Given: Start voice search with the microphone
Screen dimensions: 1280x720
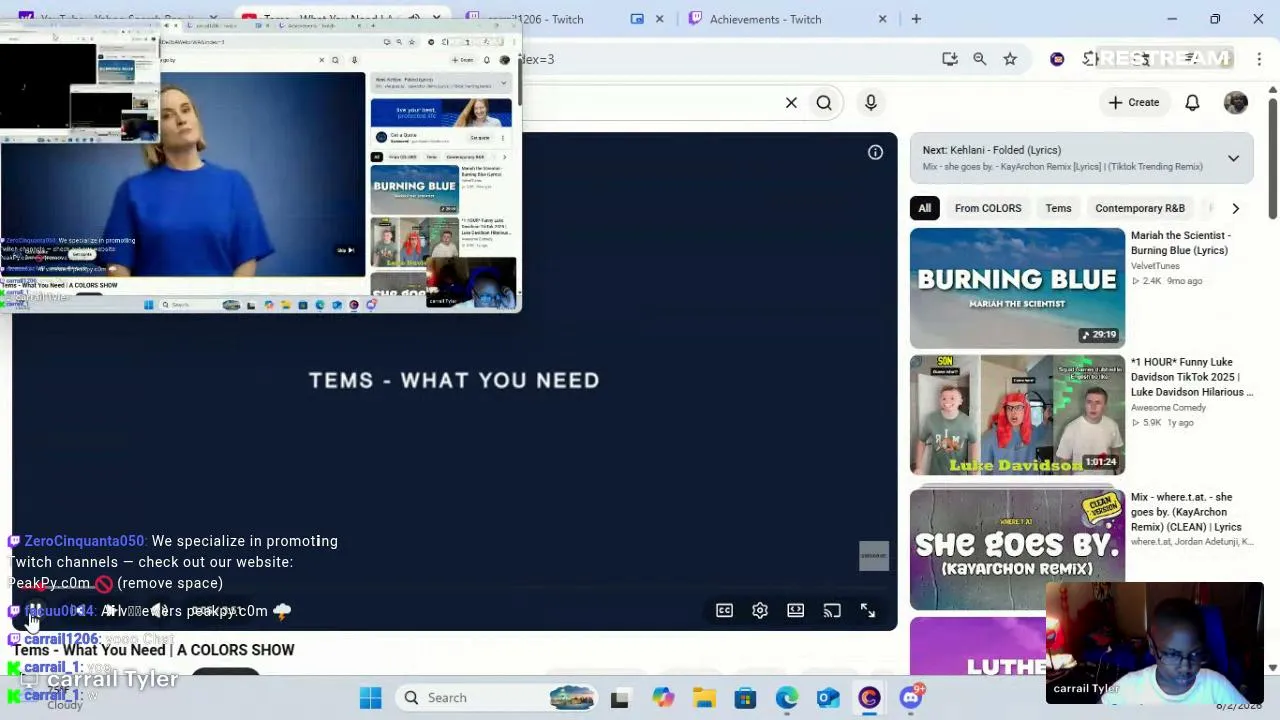Looking at the screenshot, I should 871,102.
